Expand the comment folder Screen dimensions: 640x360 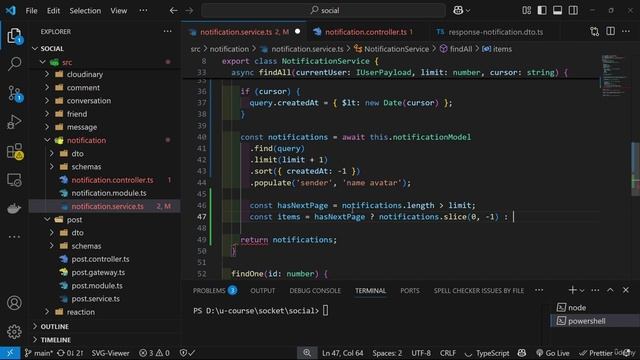point(47,87)
